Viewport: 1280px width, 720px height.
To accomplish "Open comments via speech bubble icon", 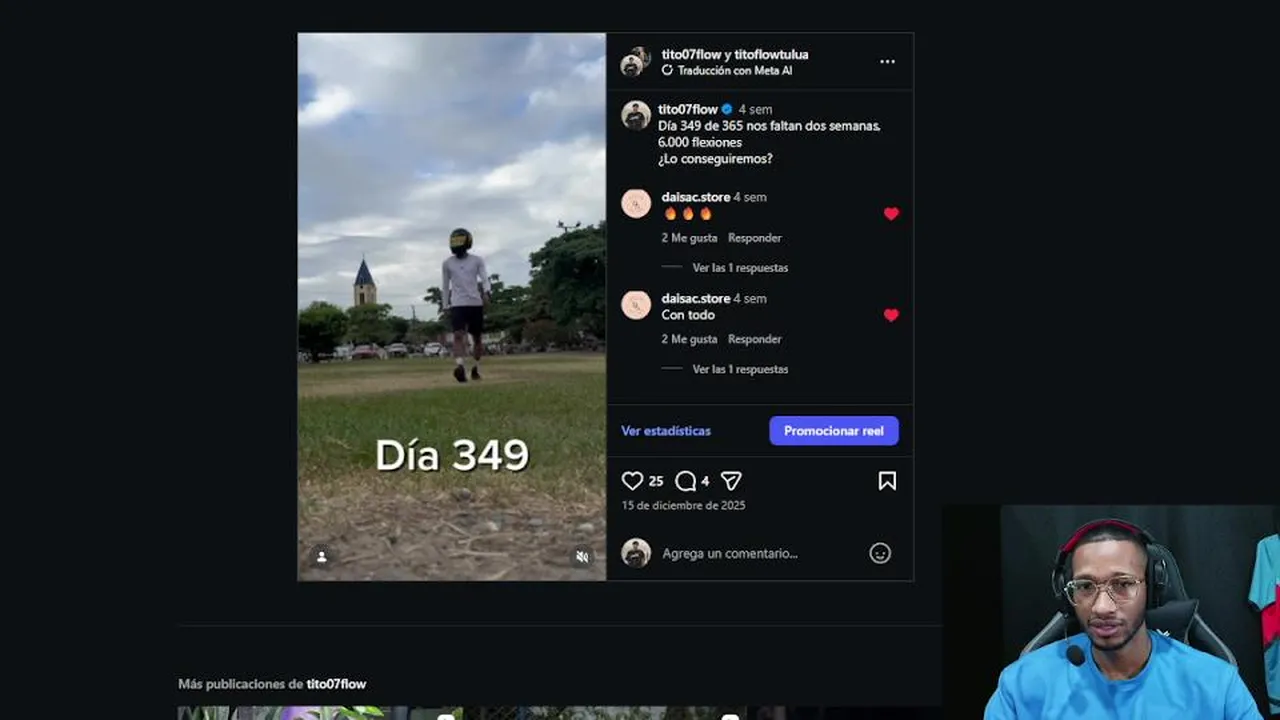I will tap(685, 481).
